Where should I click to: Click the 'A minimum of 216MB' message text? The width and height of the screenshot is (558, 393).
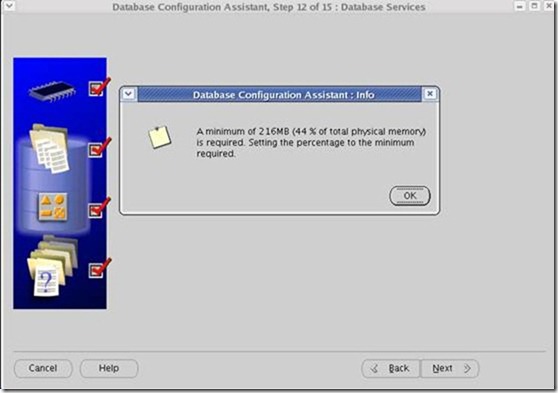click(311, 142)
